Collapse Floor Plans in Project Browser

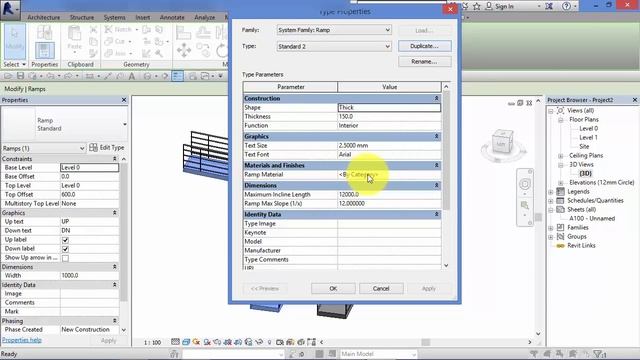560,120
